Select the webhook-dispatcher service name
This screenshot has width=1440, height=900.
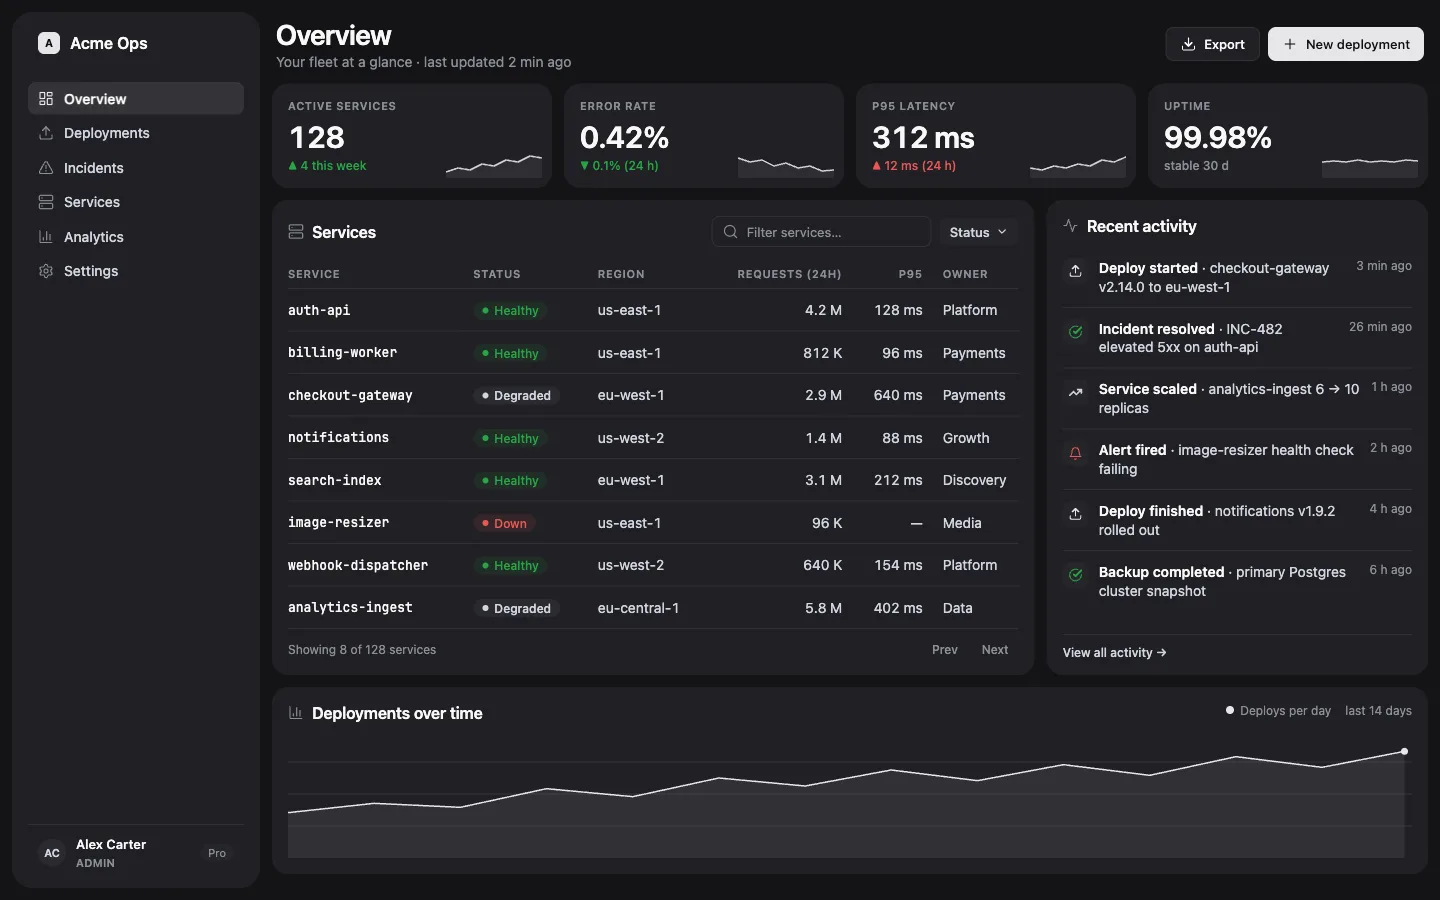[358, 566]
